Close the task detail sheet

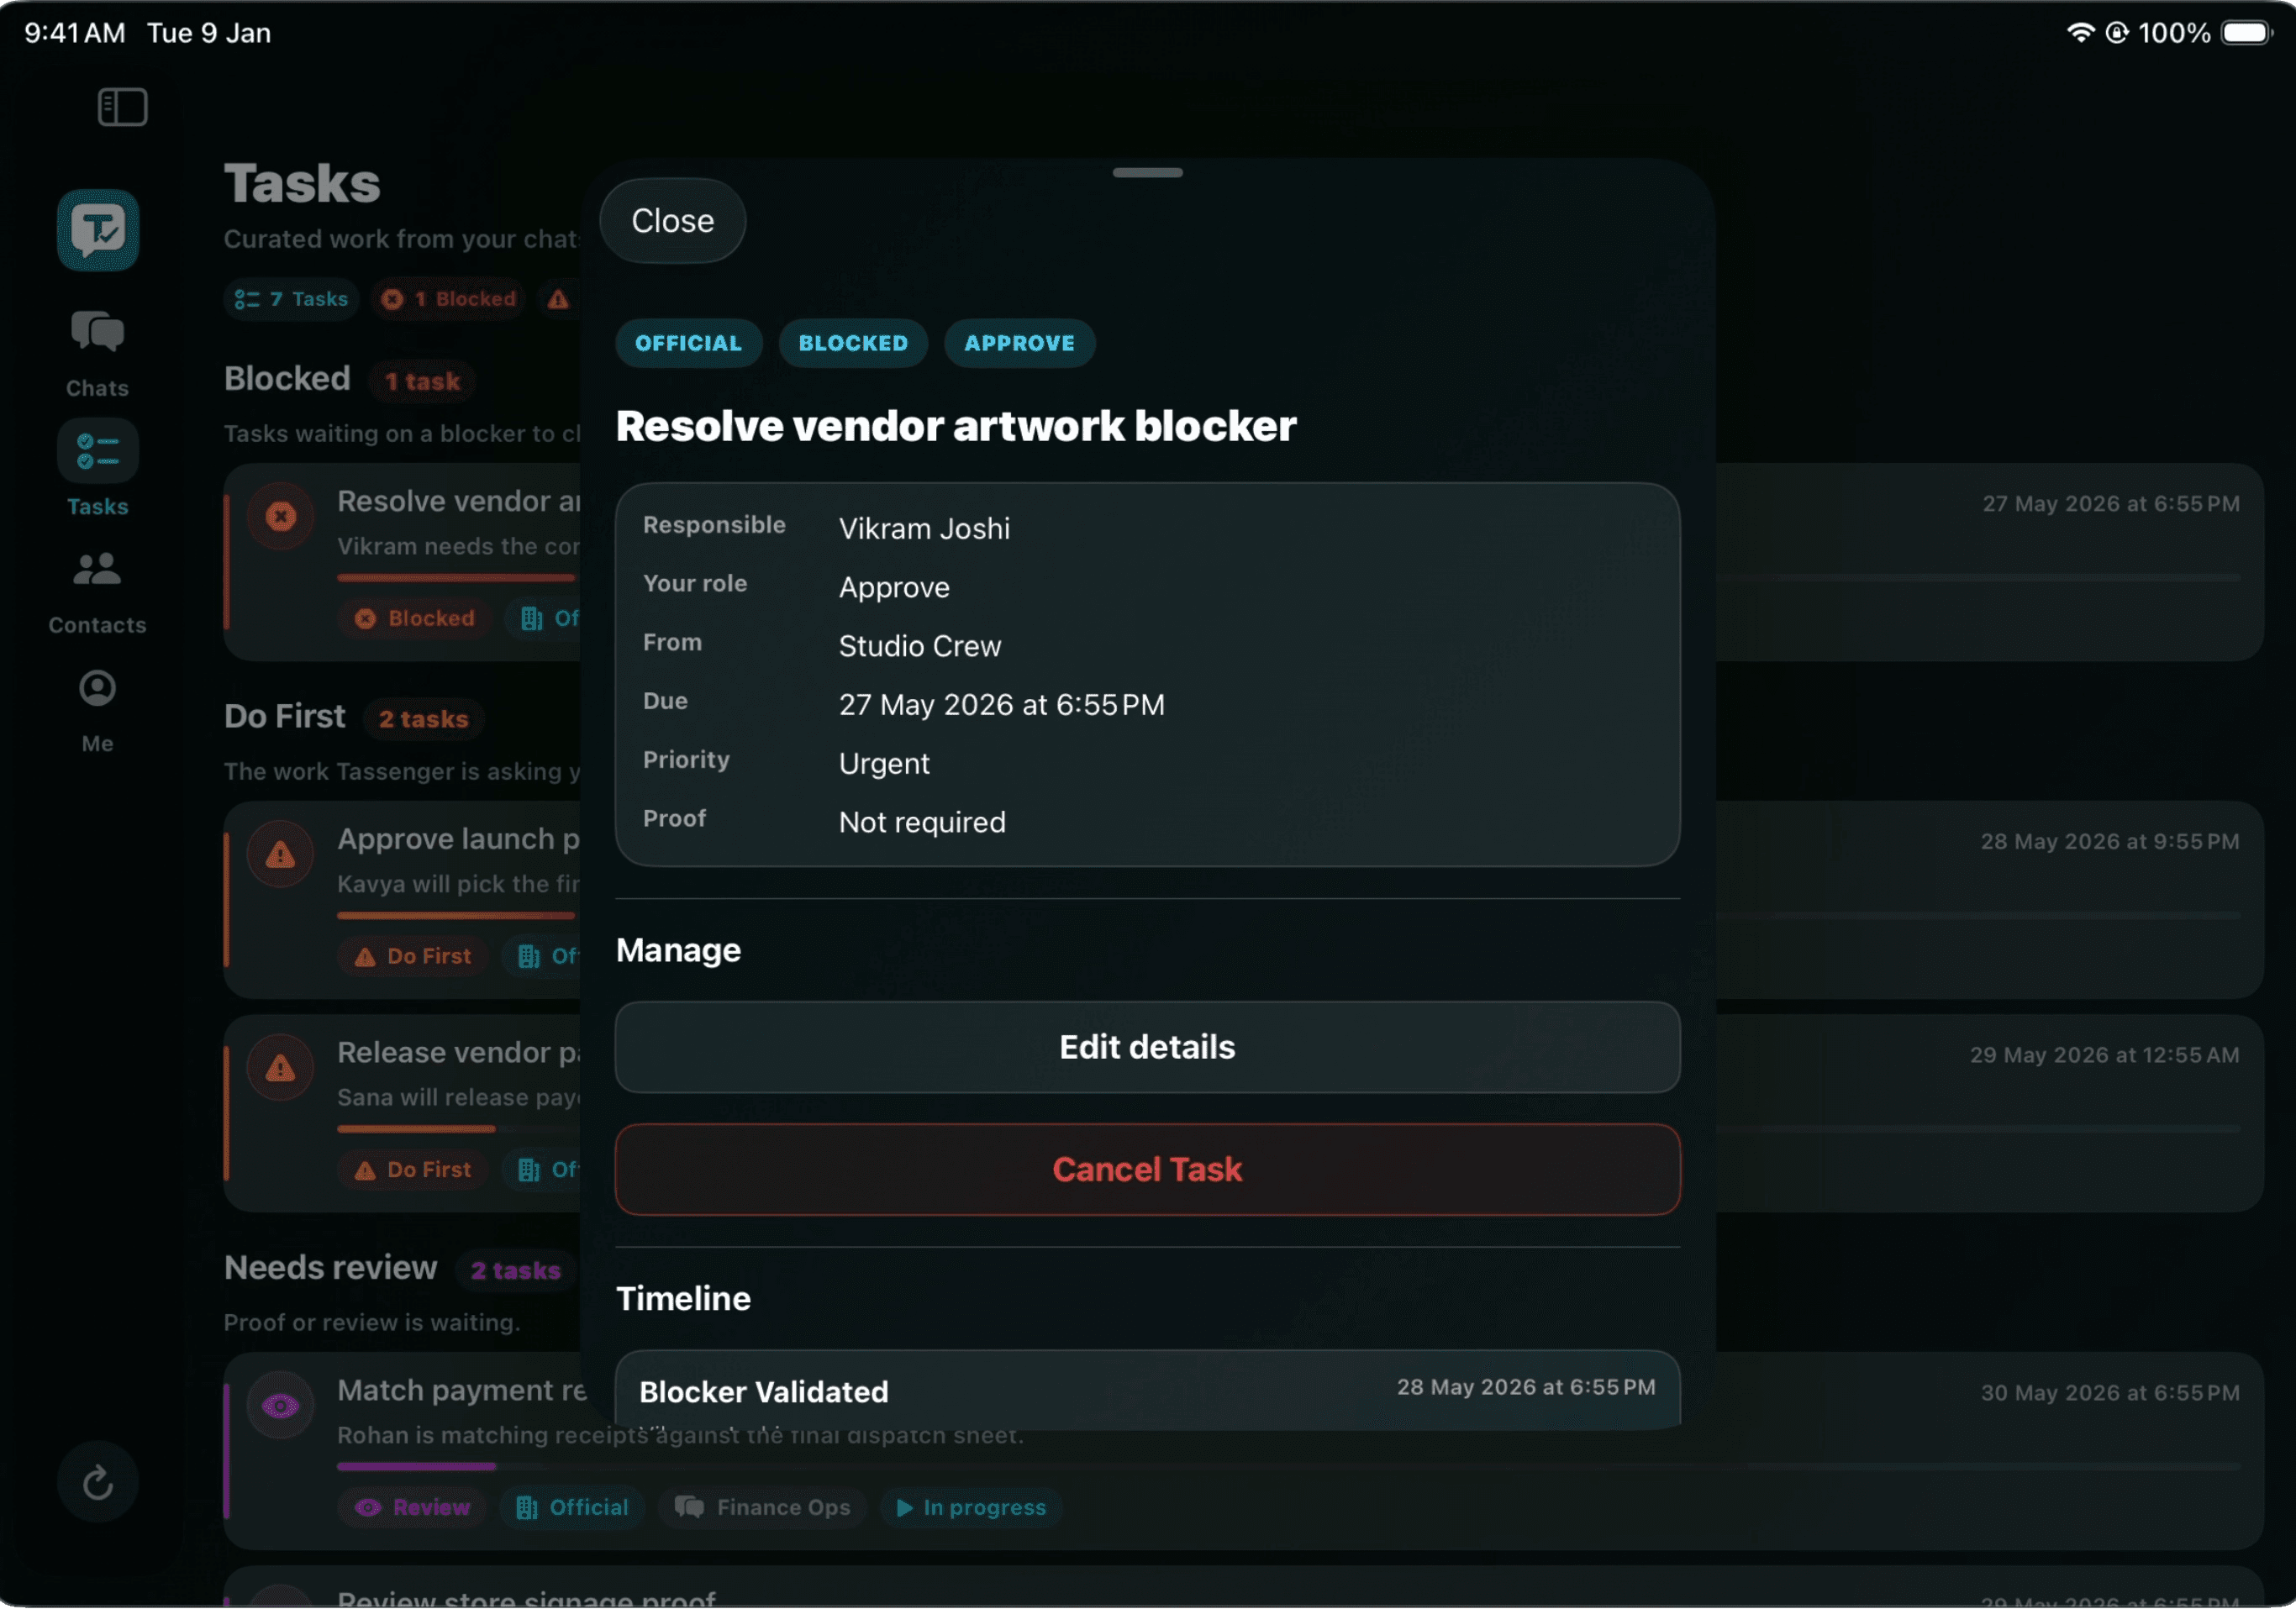(x=673, y=221)
